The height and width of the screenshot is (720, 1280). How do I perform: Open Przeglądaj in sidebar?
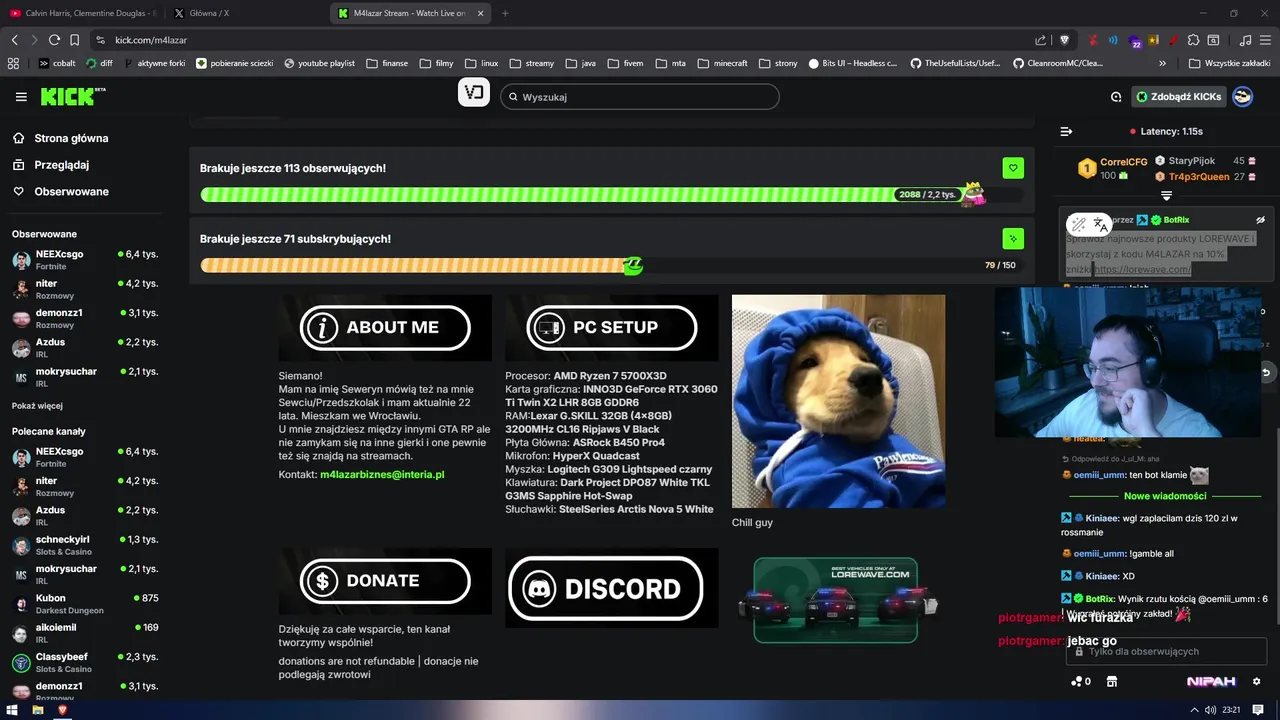coord(52,165)
